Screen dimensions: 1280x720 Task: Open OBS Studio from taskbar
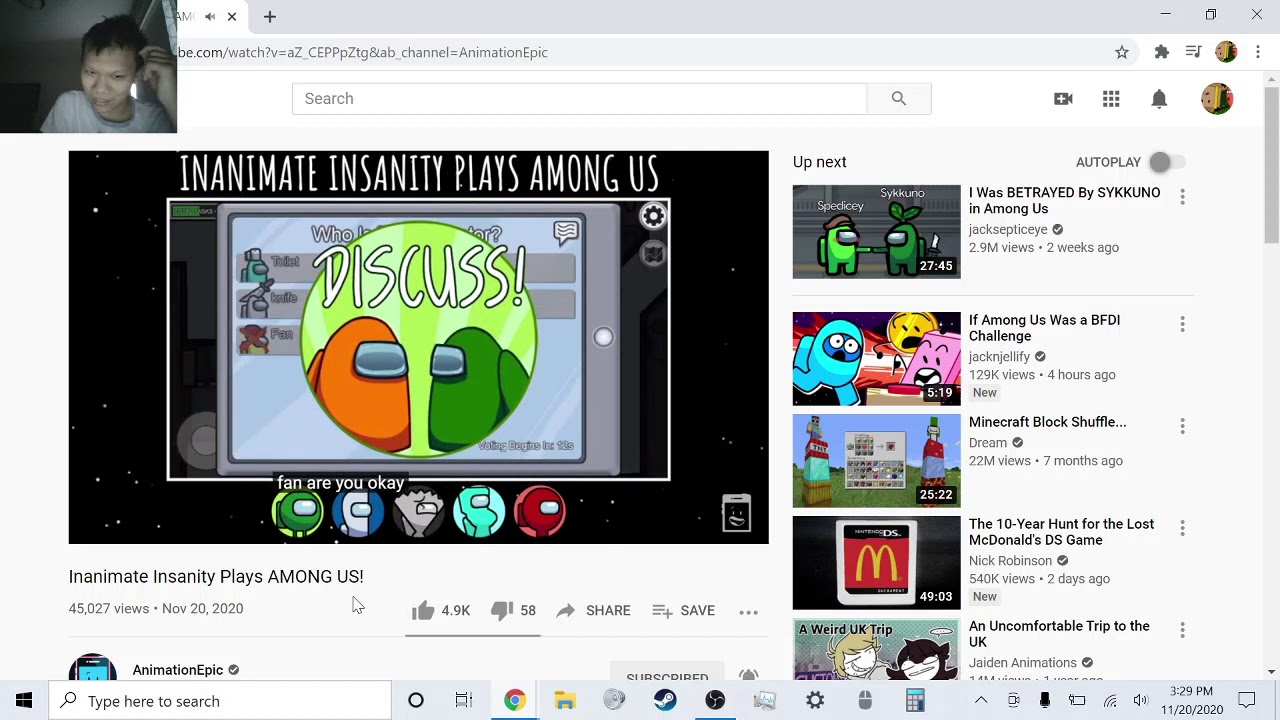(x=715, y=701)
